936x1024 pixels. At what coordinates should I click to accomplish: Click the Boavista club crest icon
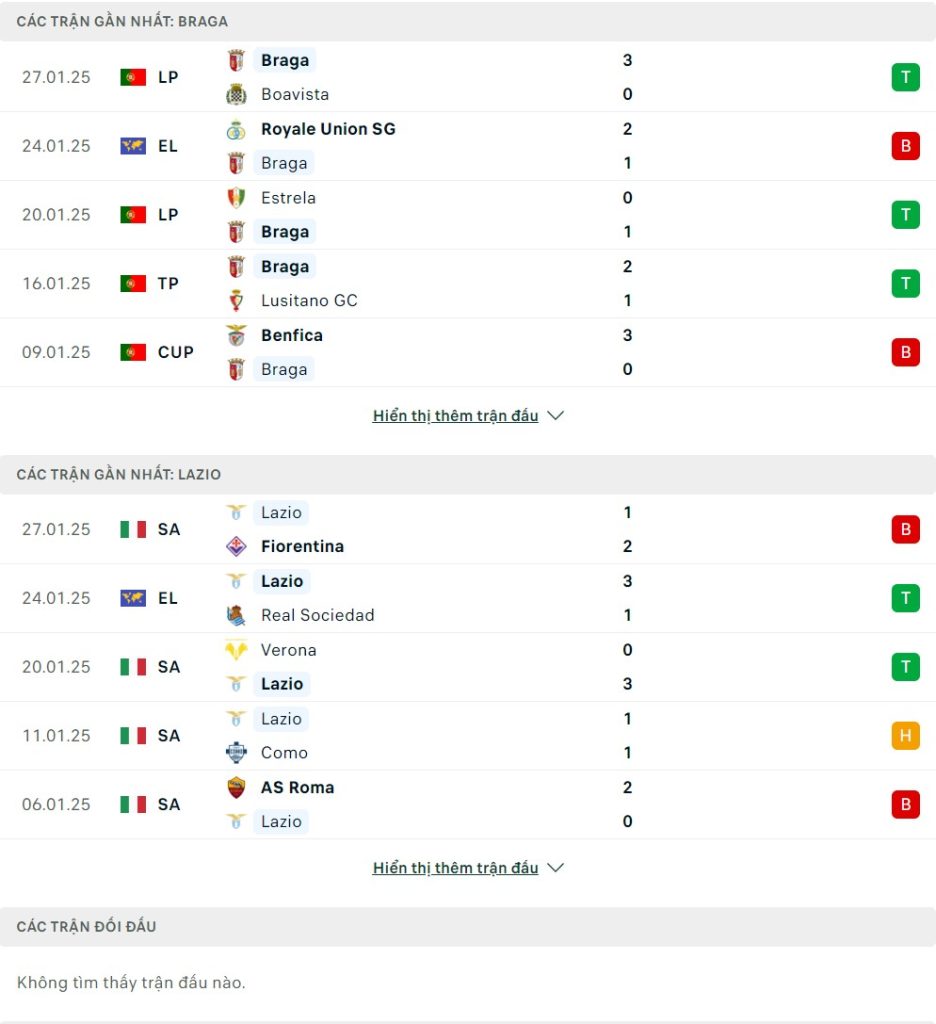pyautogui.click(x=236, y=95)
